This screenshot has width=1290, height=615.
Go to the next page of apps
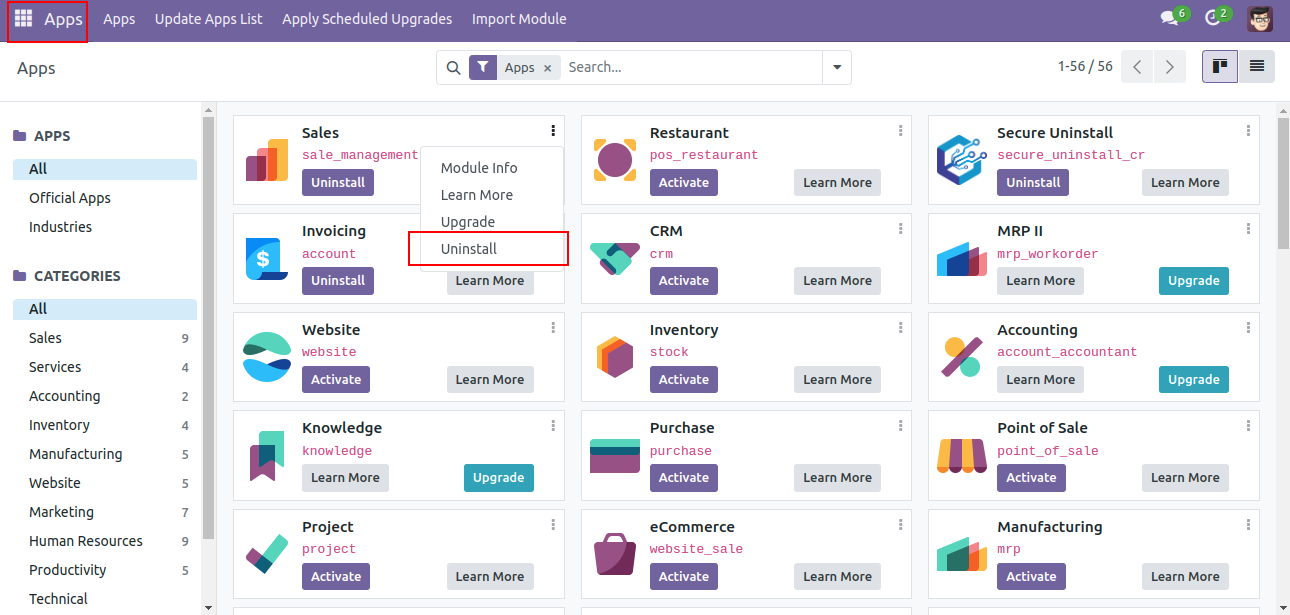(1169, 67)
